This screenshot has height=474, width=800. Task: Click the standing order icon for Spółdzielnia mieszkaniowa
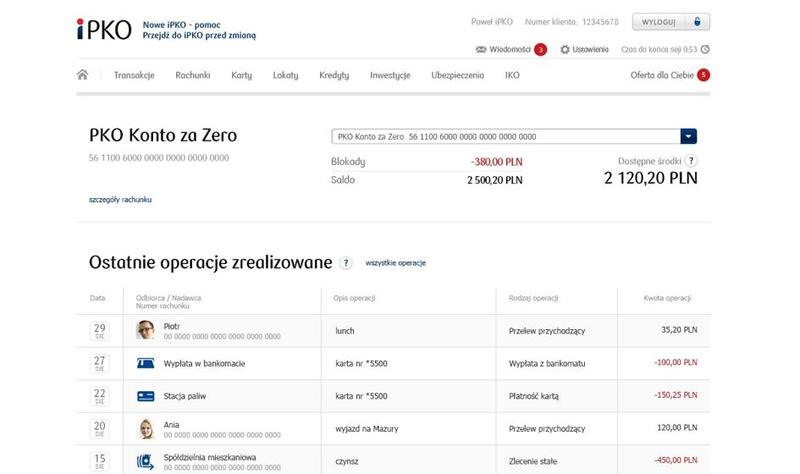click(x=145, y=461)
